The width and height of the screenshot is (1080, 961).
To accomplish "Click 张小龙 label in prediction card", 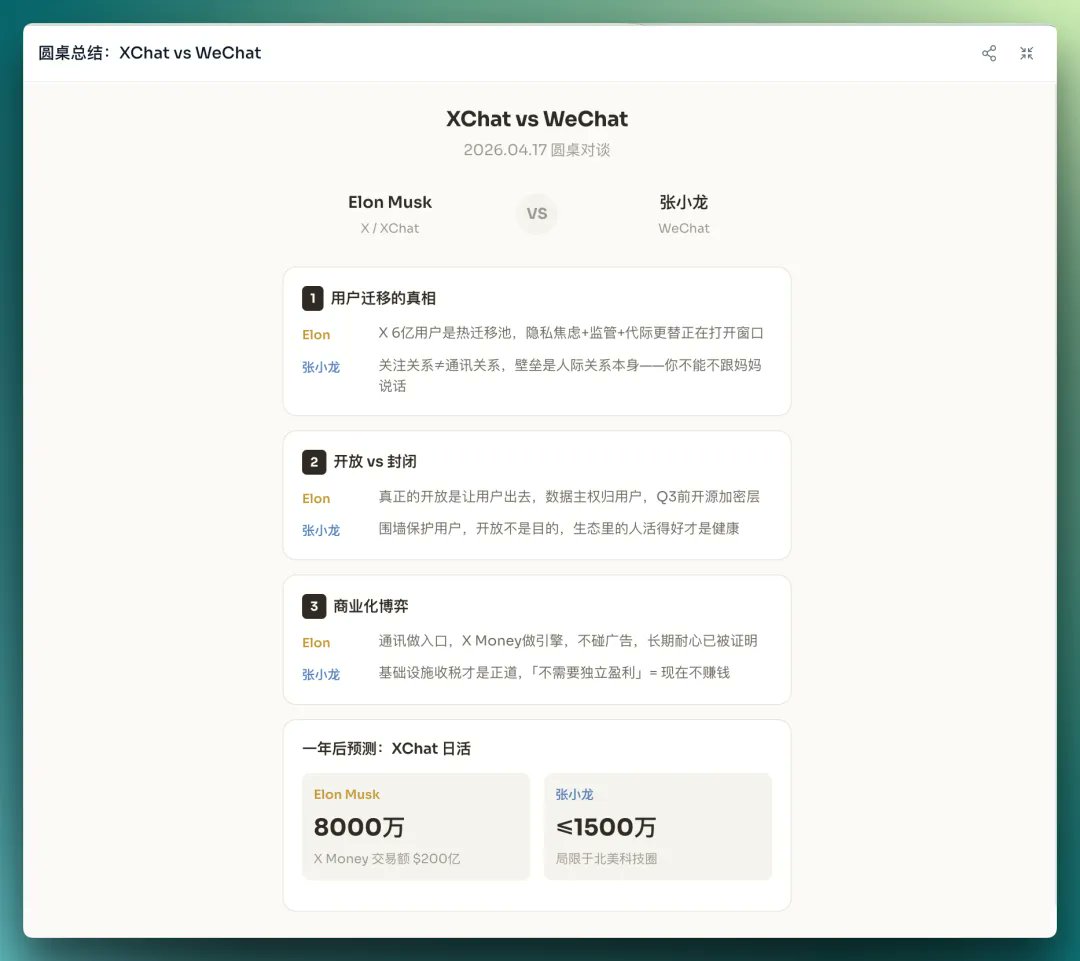I will [574, 794].
